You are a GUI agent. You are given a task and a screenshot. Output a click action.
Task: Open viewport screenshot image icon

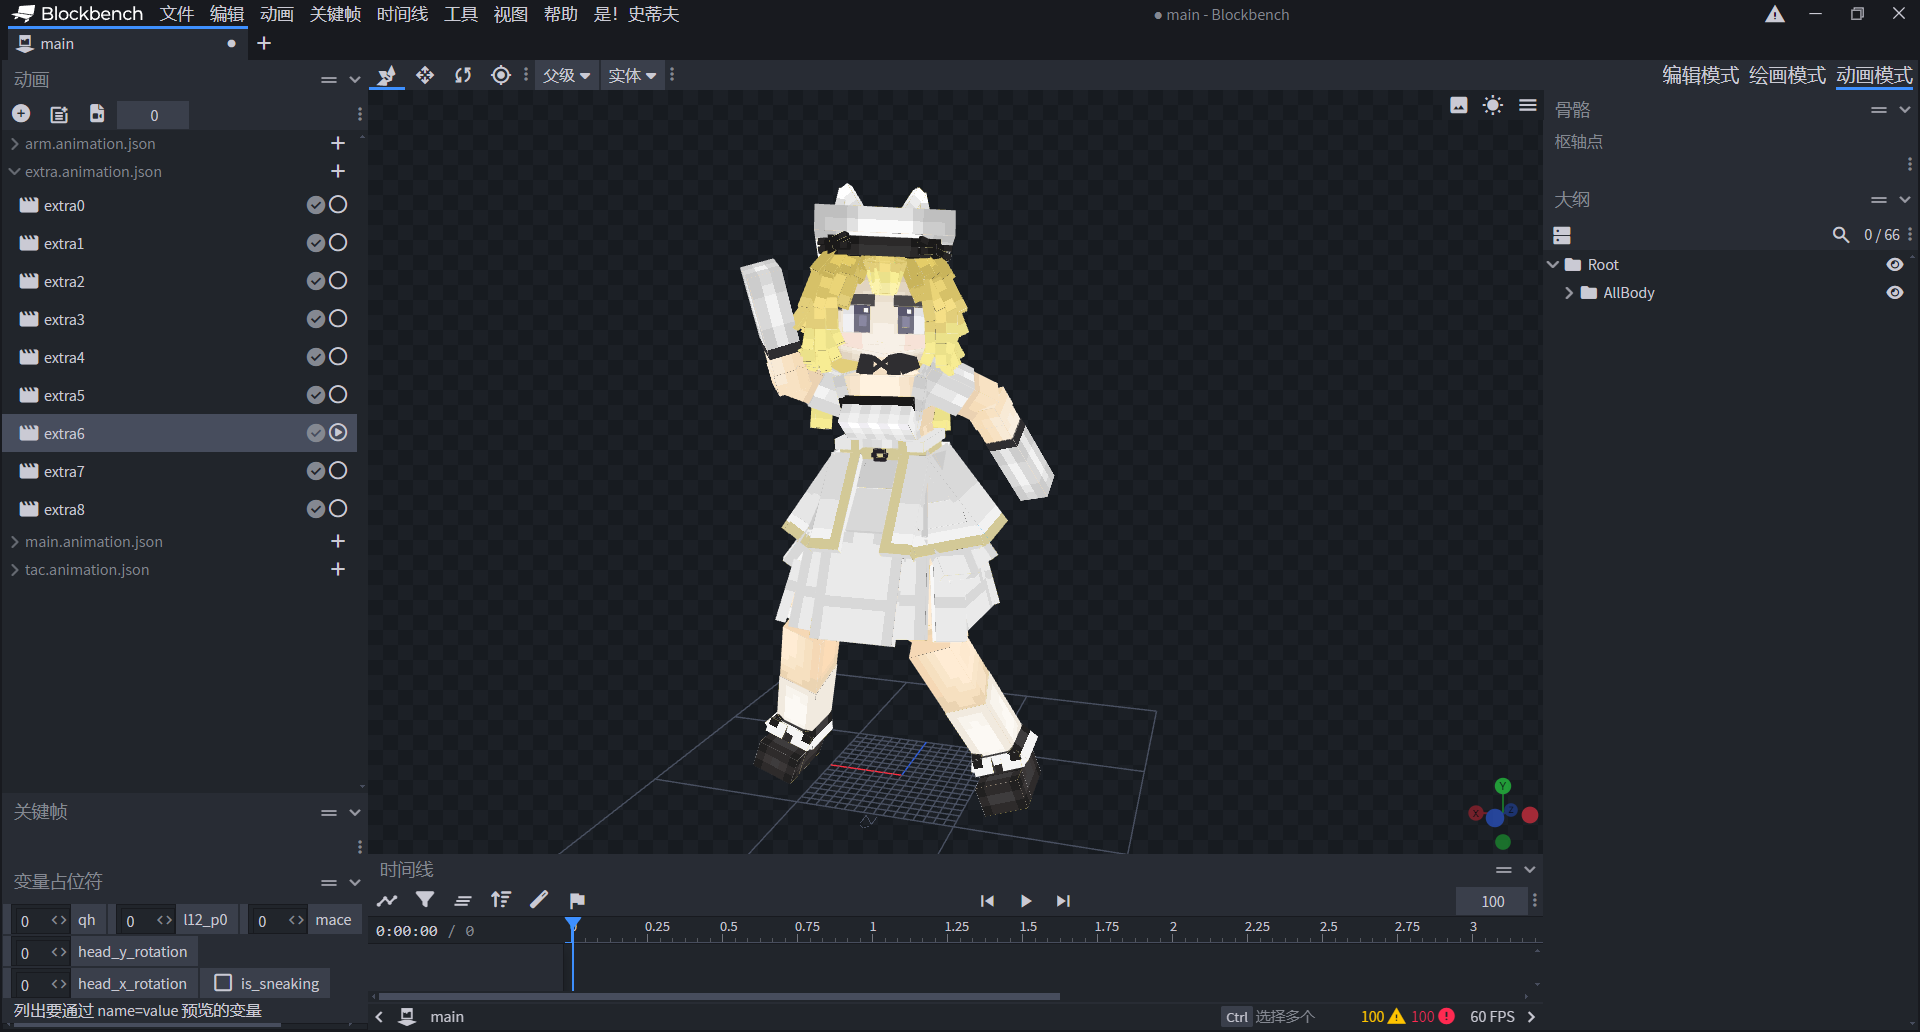[1459, 106]
